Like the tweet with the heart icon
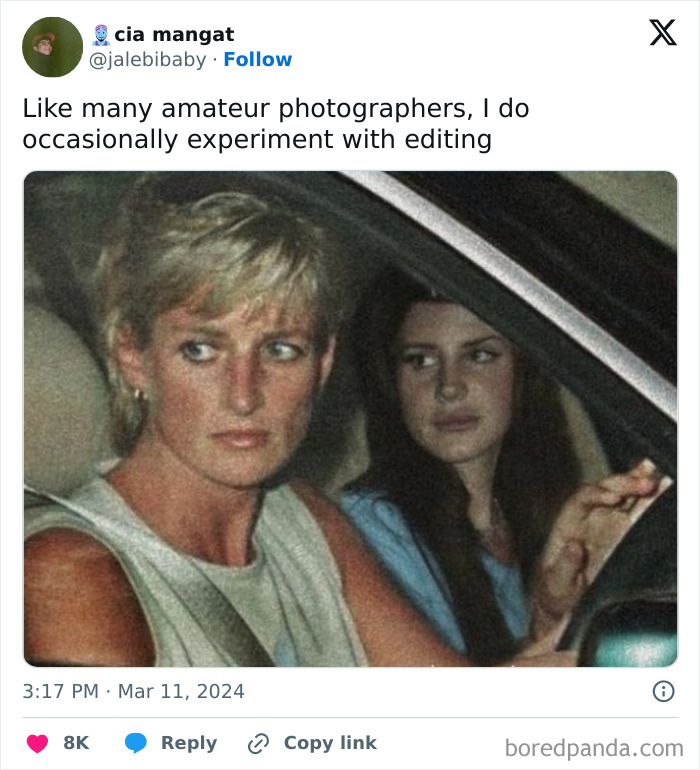 (38, 743)
